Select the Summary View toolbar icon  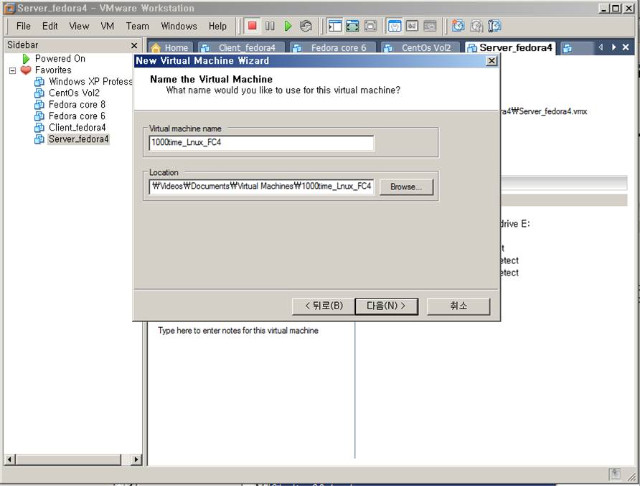394,26
